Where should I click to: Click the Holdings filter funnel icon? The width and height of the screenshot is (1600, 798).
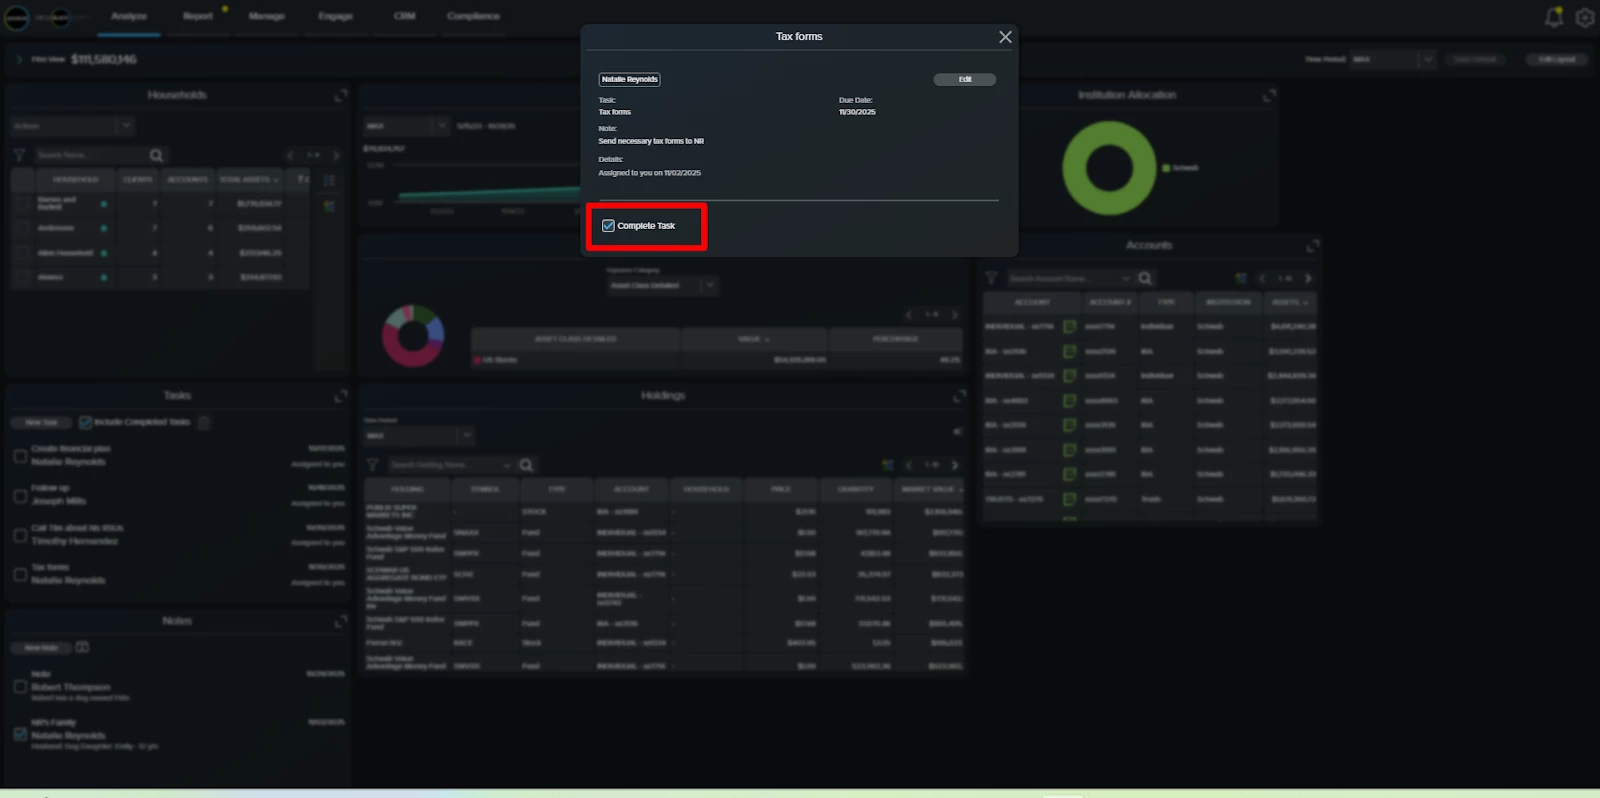click(372, 465)
